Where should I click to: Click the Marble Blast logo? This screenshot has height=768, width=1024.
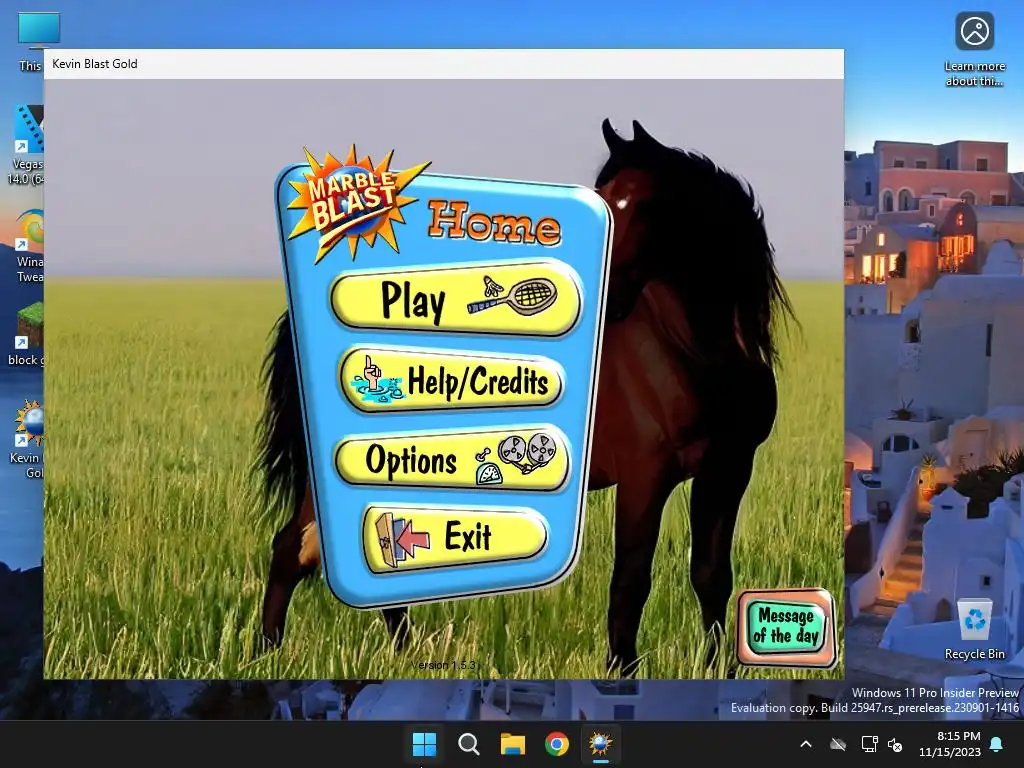[x=355, y=204]
